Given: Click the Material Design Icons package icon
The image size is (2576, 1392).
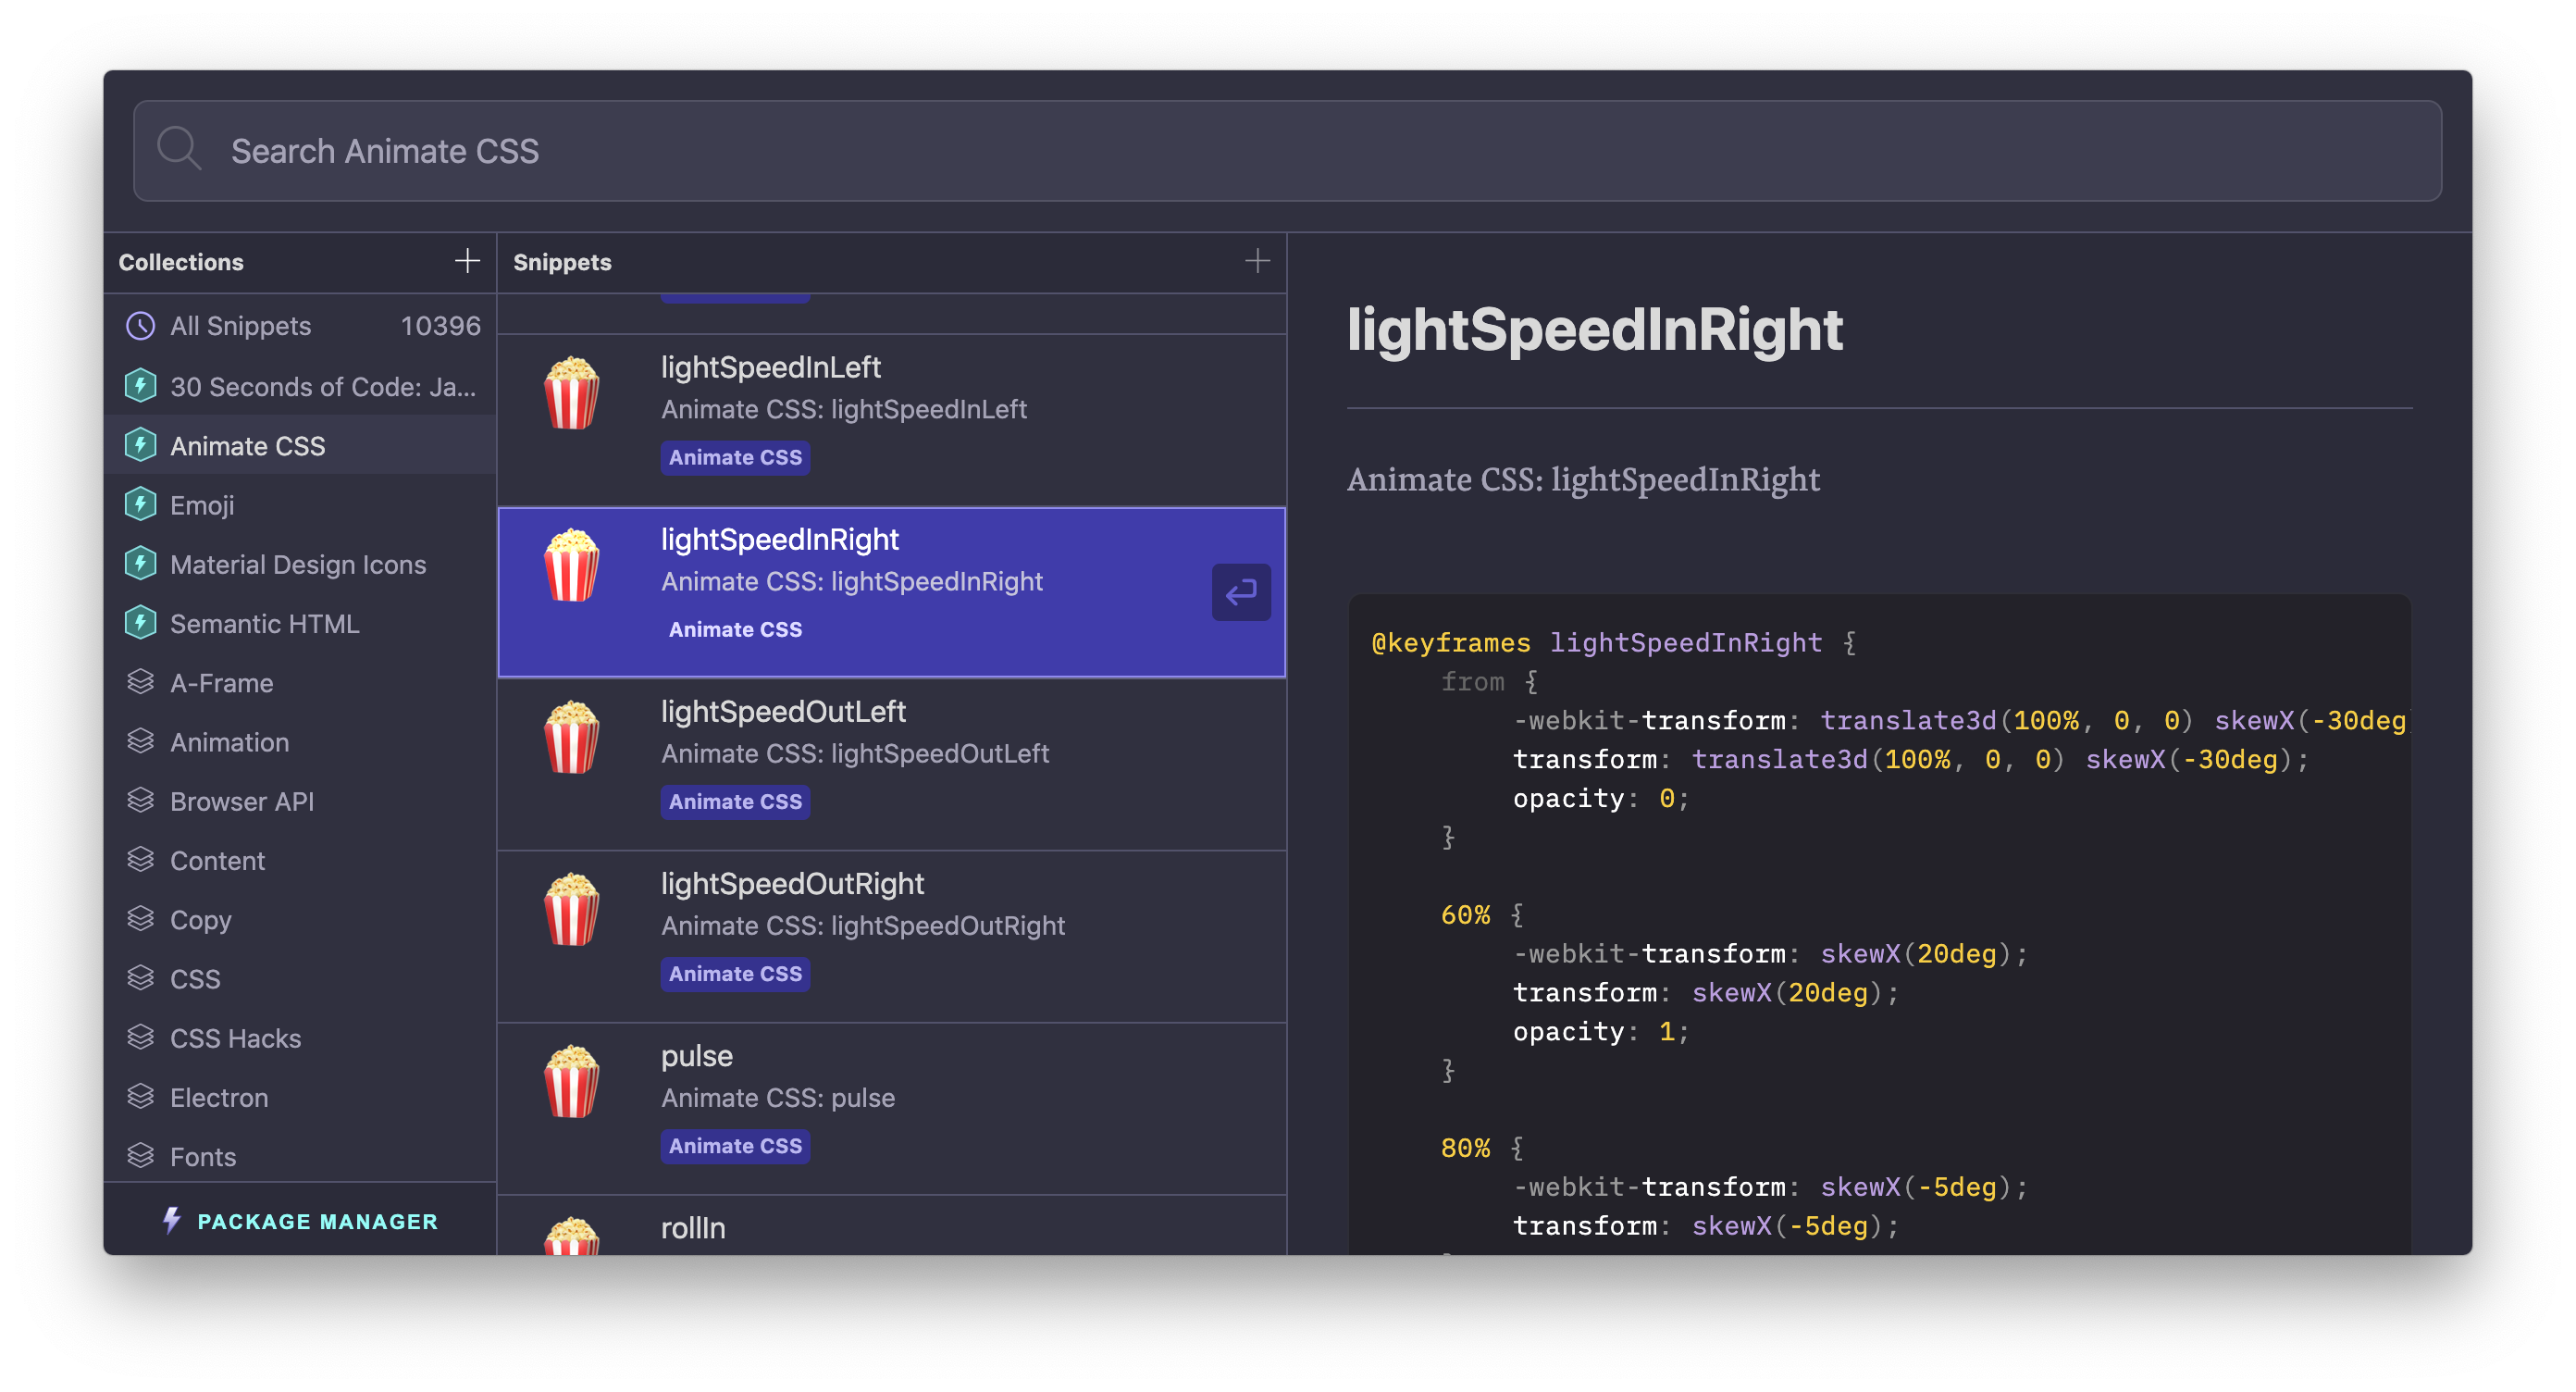Looking at the screenshot, I should [140, 564].
